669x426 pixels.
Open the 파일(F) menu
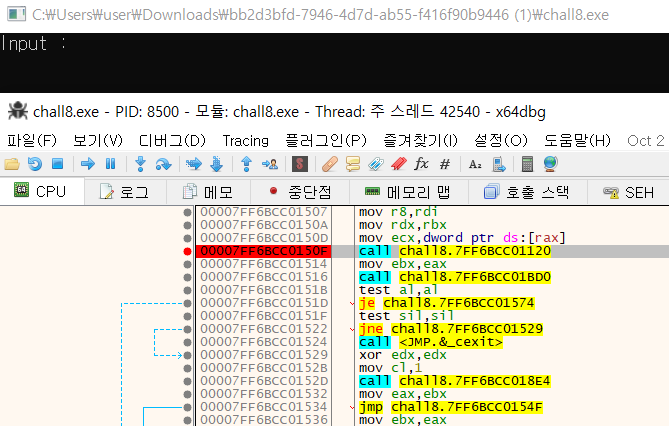pyautogui.click(x=32, y=140)
